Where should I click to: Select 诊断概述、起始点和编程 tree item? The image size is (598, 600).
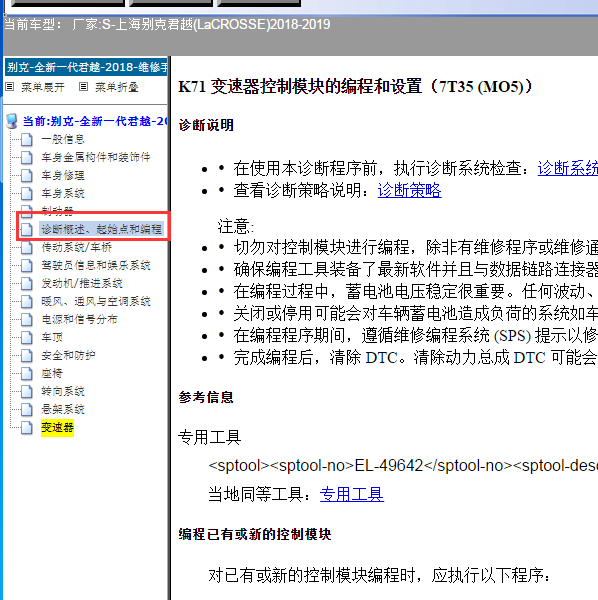[x=101, y=229]
